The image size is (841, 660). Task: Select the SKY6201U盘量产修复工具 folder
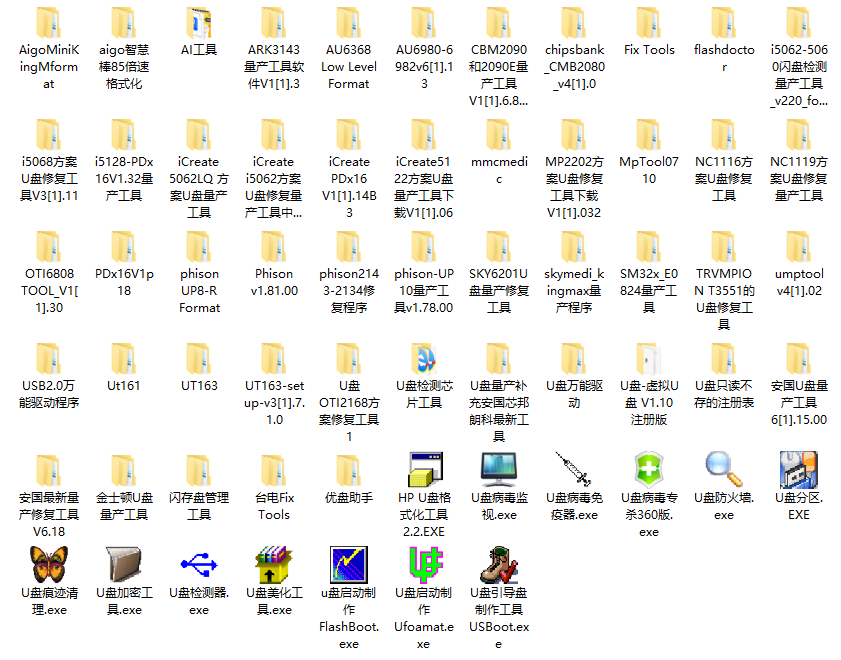click(499, 247)
